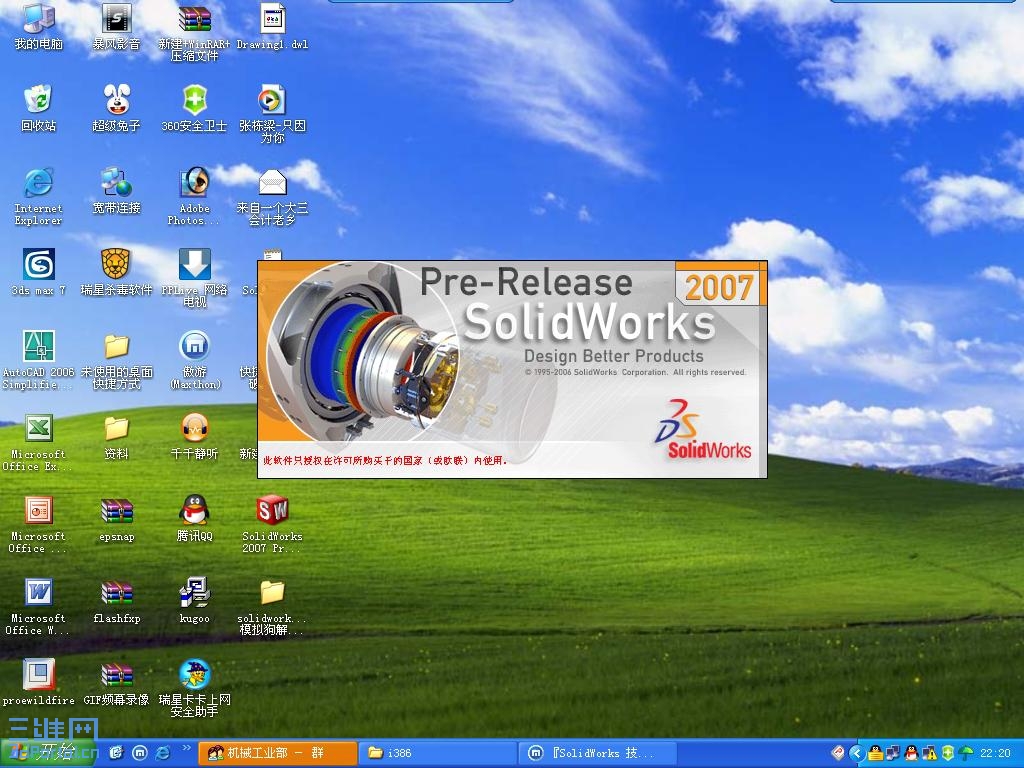Image resolution: width=1024 pixels, height=768 pixels.
Task: Select the 瑞星杀毒软件 antivirus icon
Action: click(x=116, y=272)
